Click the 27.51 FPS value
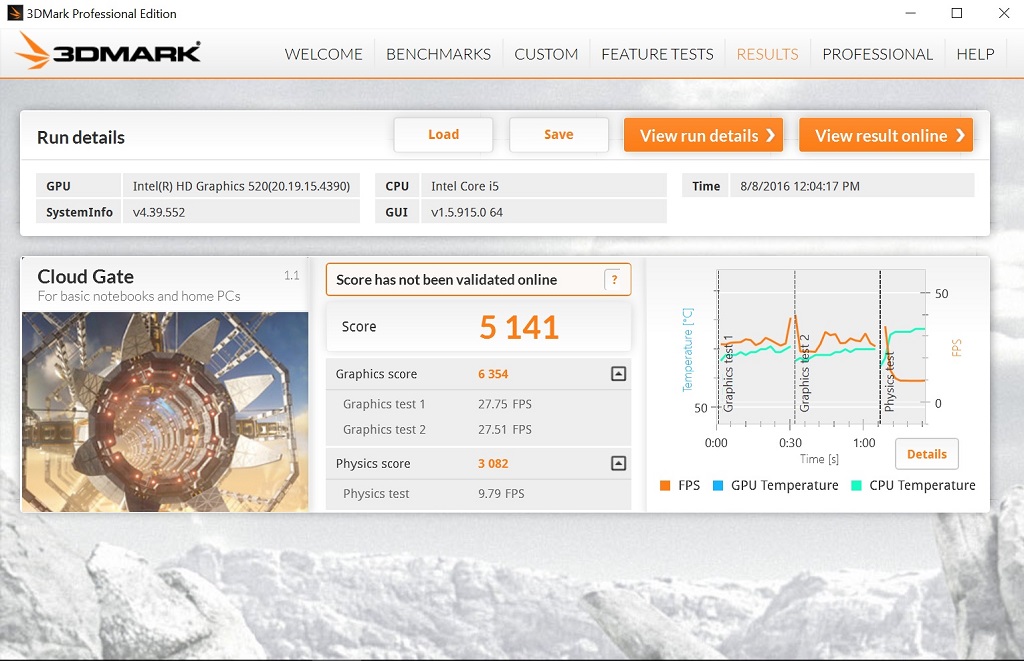 505,430
